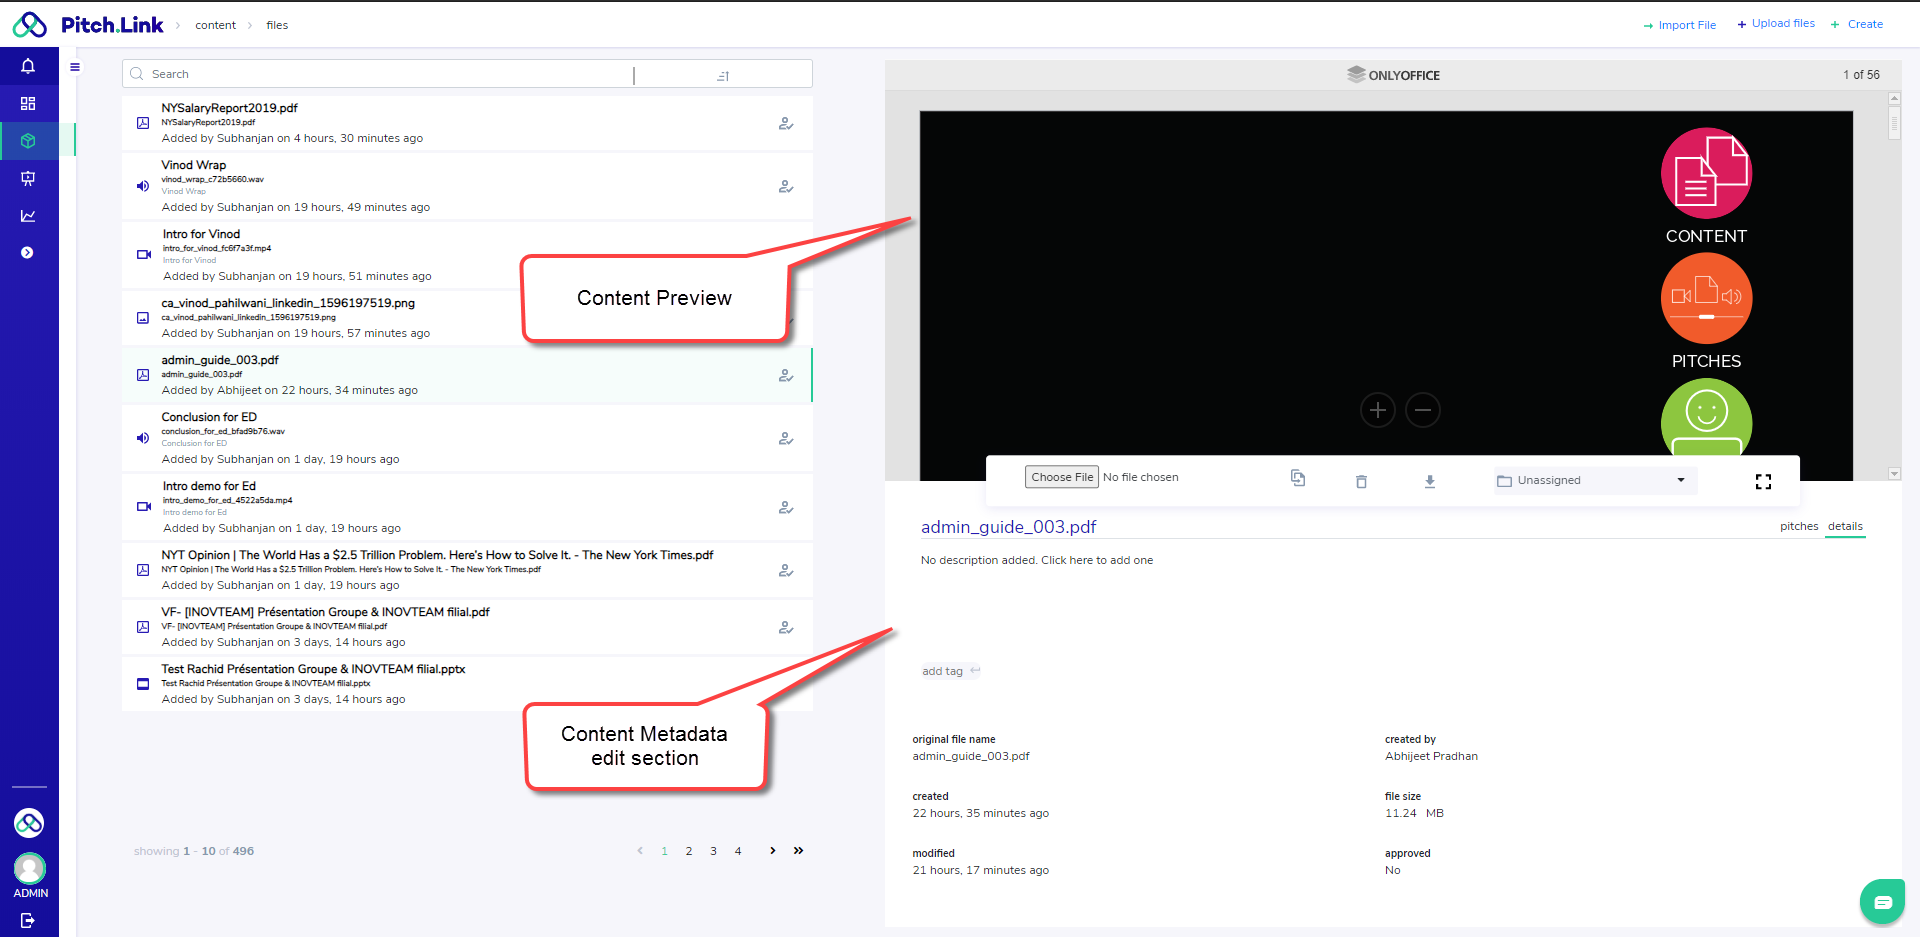The height and width of the screenshot is (937, 1920).
Task: Click the logout icon at sidebar bottom
Action: [28, 920]
